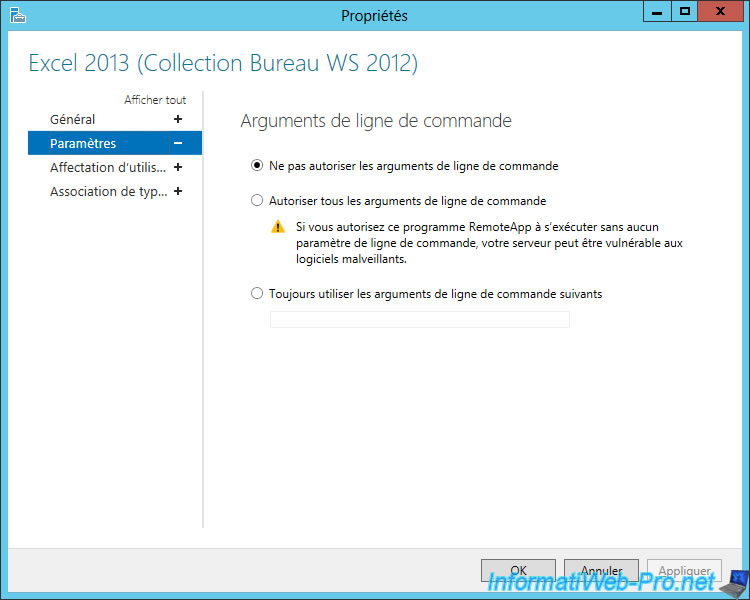Click the Propriétés window title bar icon

click(18, 15)
